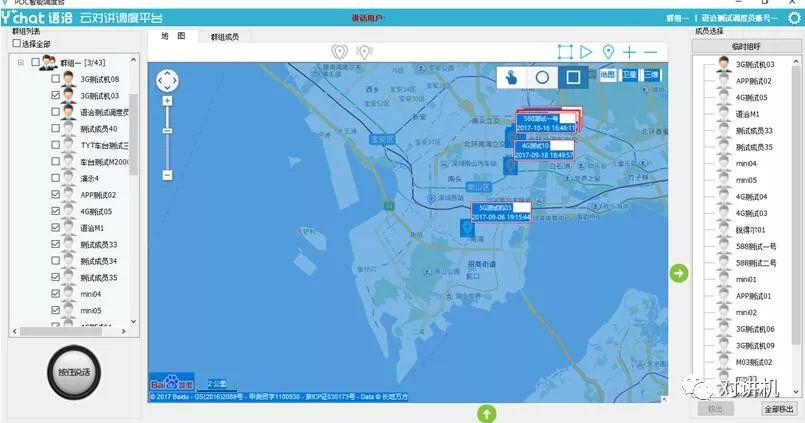Image resolution: width=805 pixels, height=423 pixels.
Task: Click the single location marker toolbar icon
Action: 608,52
